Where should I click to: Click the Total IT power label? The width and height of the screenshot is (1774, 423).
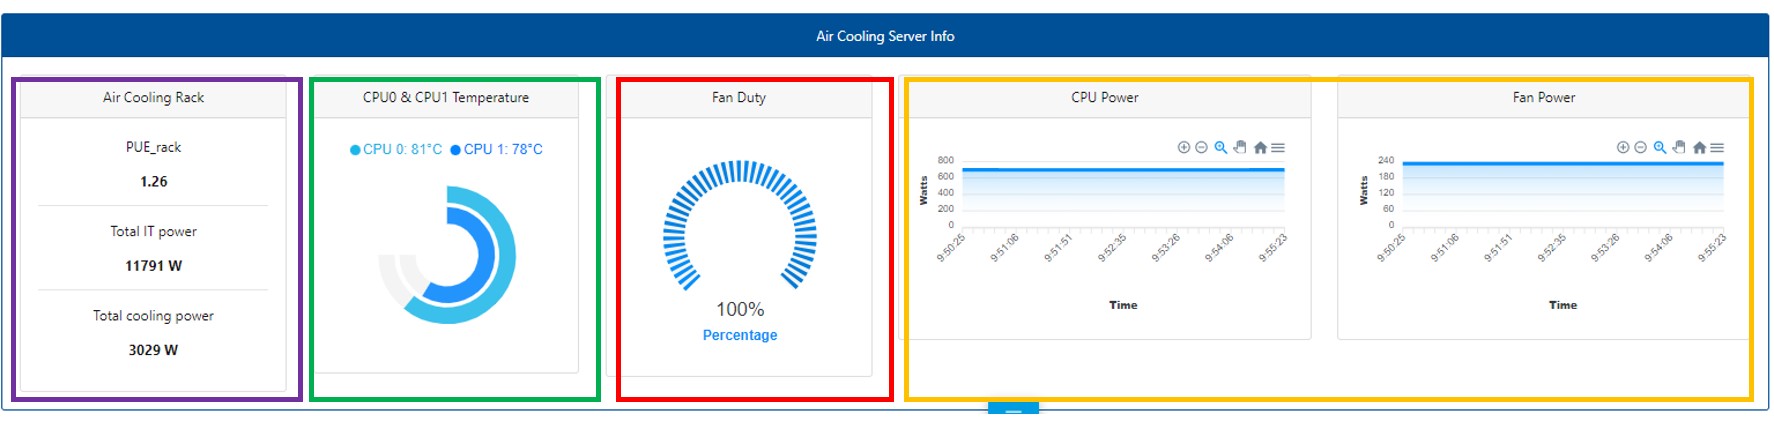tap(154, 231)
